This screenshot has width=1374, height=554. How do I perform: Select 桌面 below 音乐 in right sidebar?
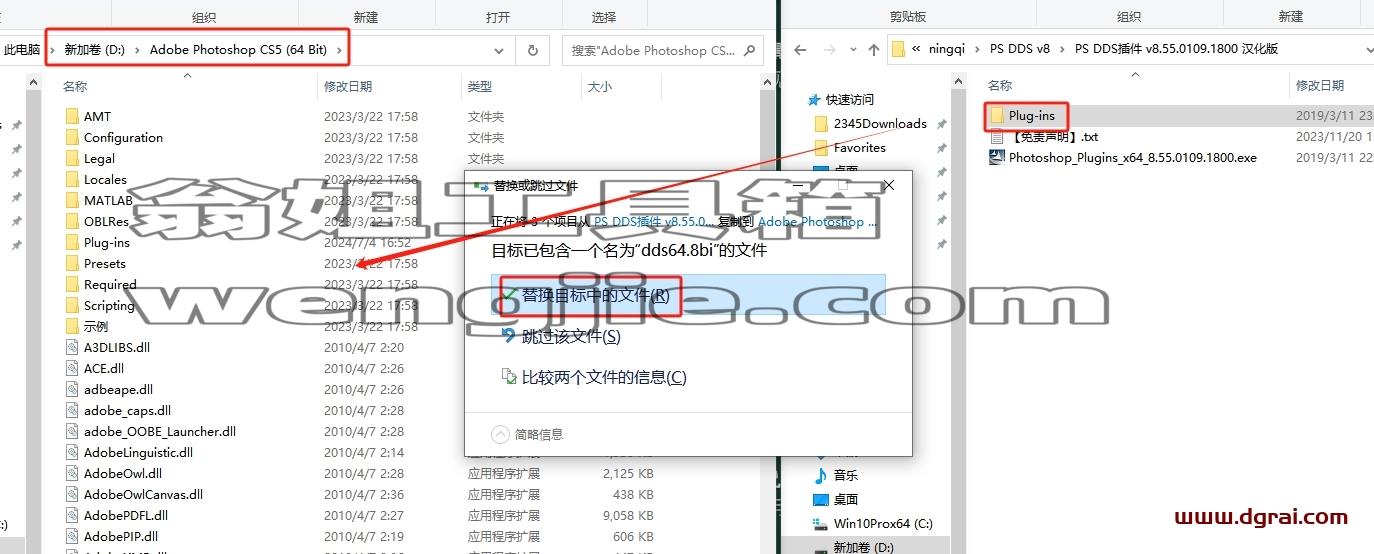846,499
